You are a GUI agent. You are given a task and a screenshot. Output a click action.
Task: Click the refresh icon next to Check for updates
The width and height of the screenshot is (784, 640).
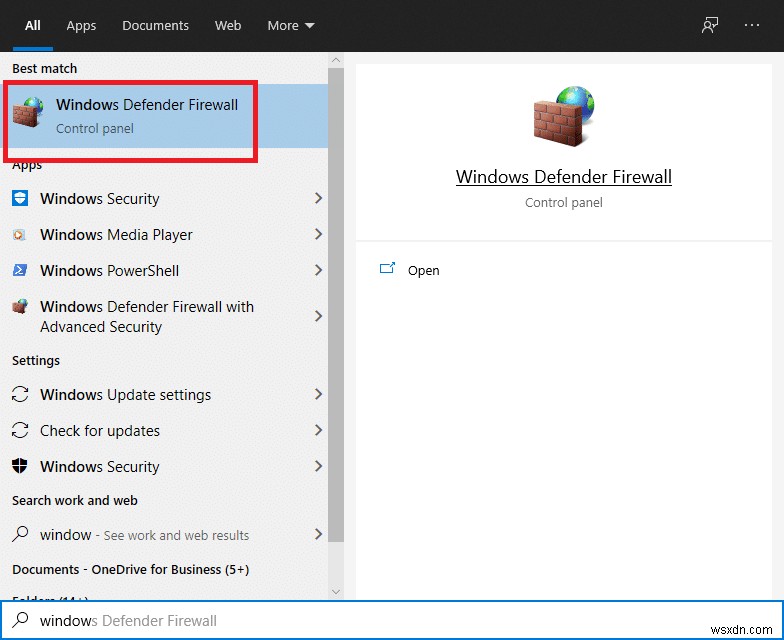pyautogui.click(x=20, y=430)
